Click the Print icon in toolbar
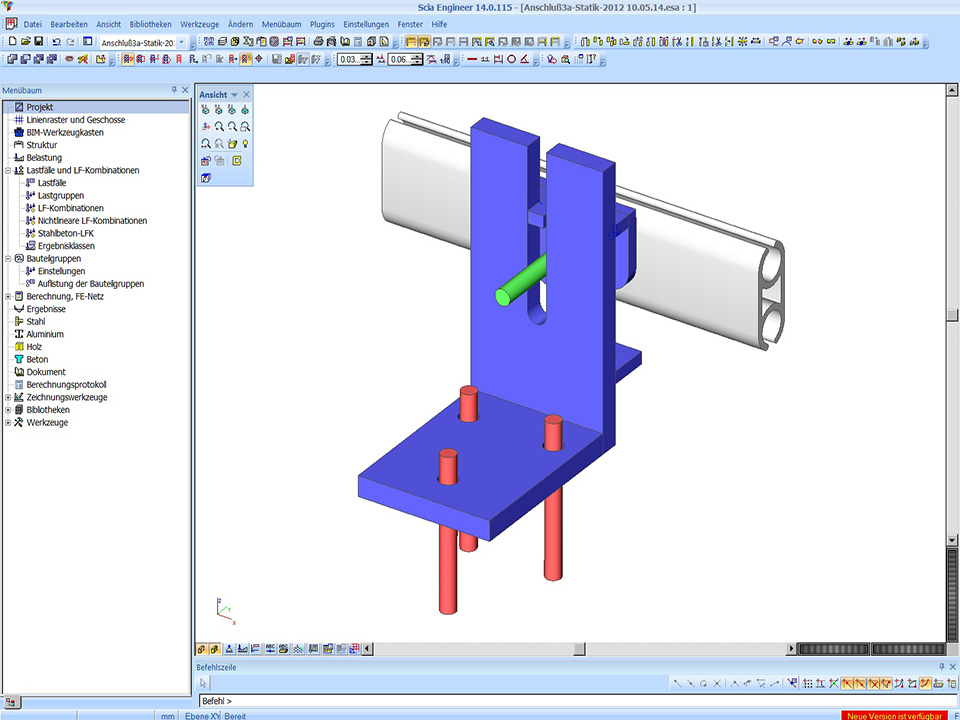 [318, 42]
